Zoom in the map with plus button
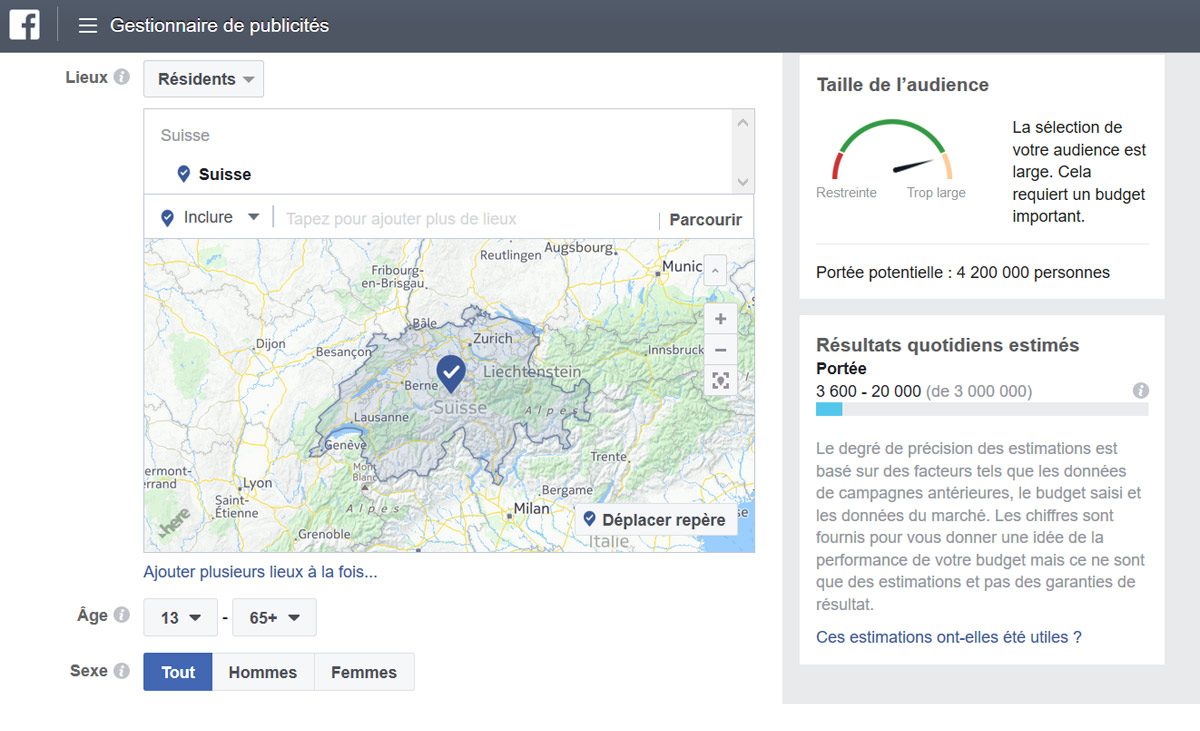1200x731 pixels. tap(720, 319)
